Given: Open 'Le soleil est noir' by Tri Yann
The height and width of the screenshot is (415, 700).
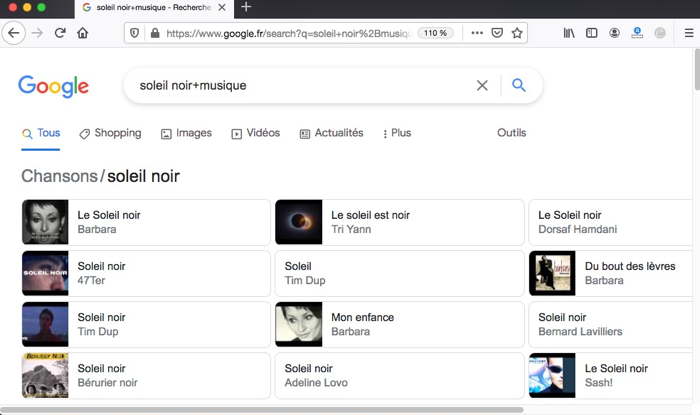Looking at the screenshot, I should point(400,222).
